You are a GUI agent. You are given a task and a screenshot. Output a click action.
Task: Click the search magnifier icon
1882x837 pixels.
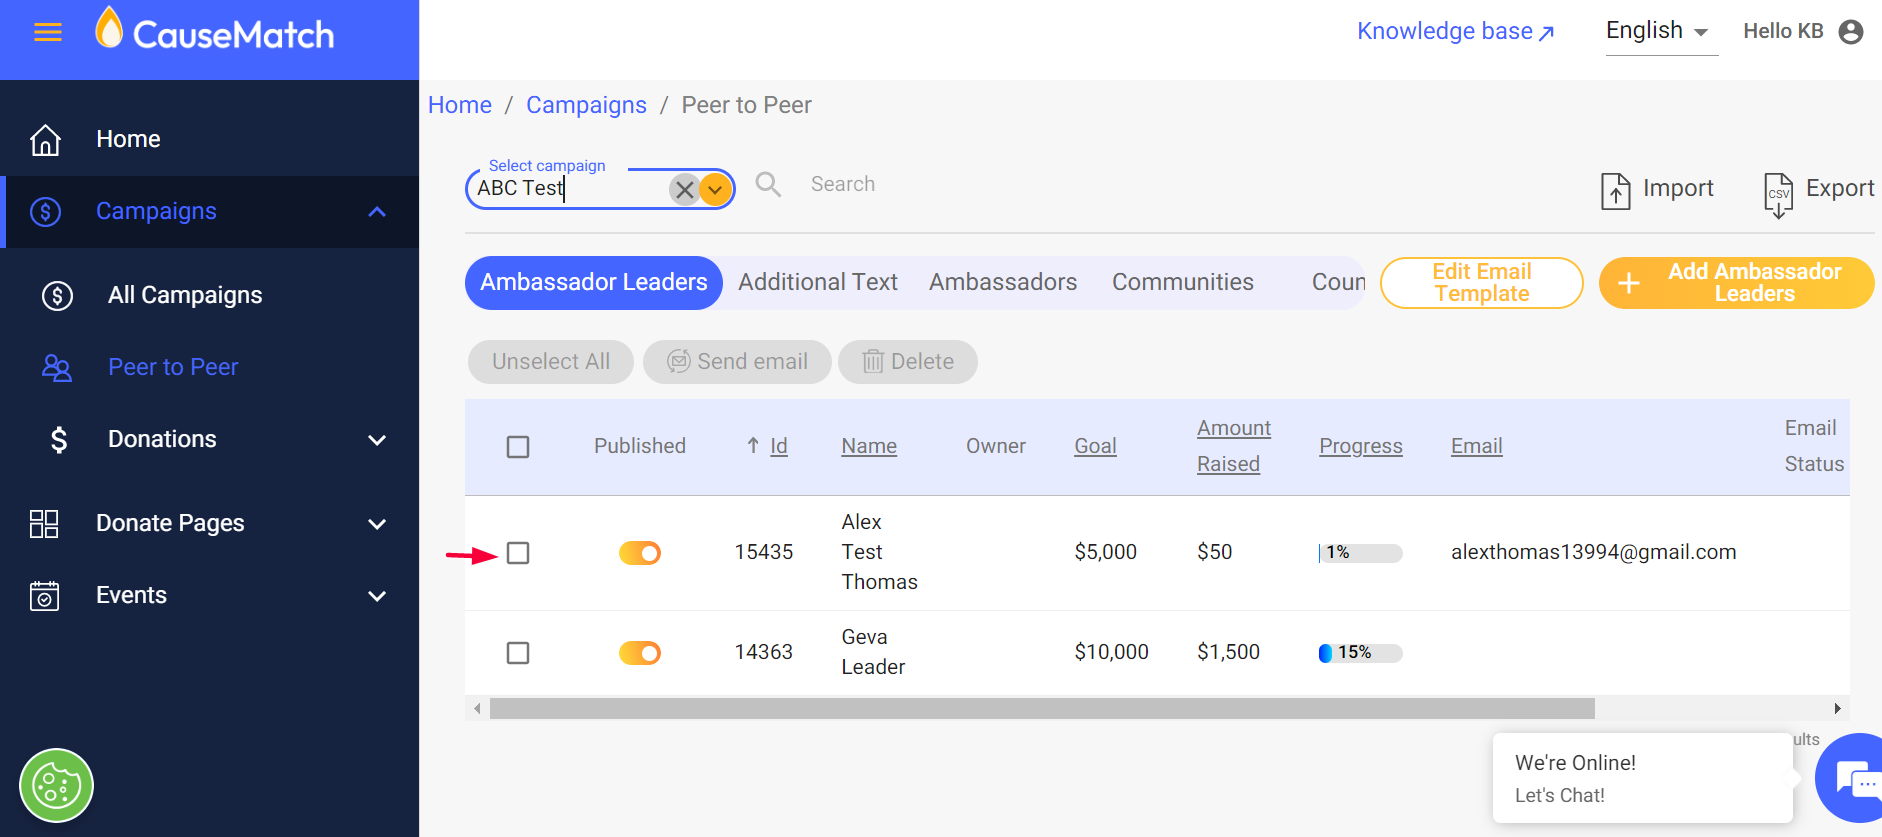[x=768, y=184]
